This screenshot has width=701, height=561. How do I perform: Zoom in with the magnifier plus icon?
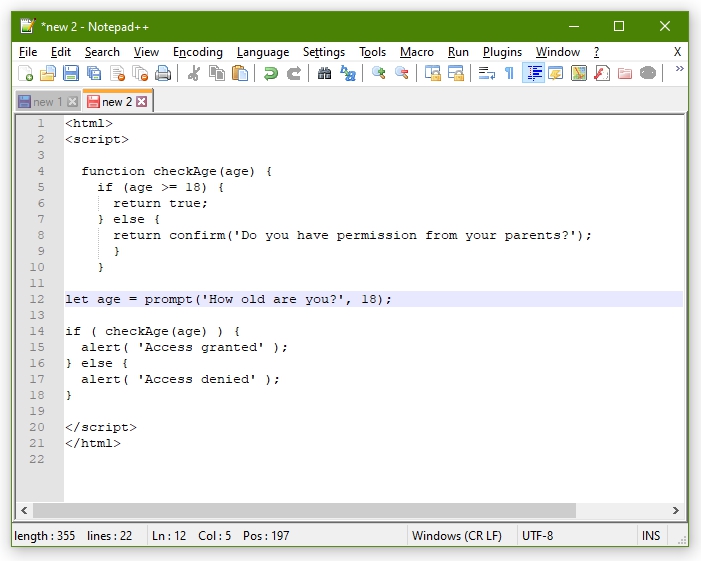tap(379, 73)
